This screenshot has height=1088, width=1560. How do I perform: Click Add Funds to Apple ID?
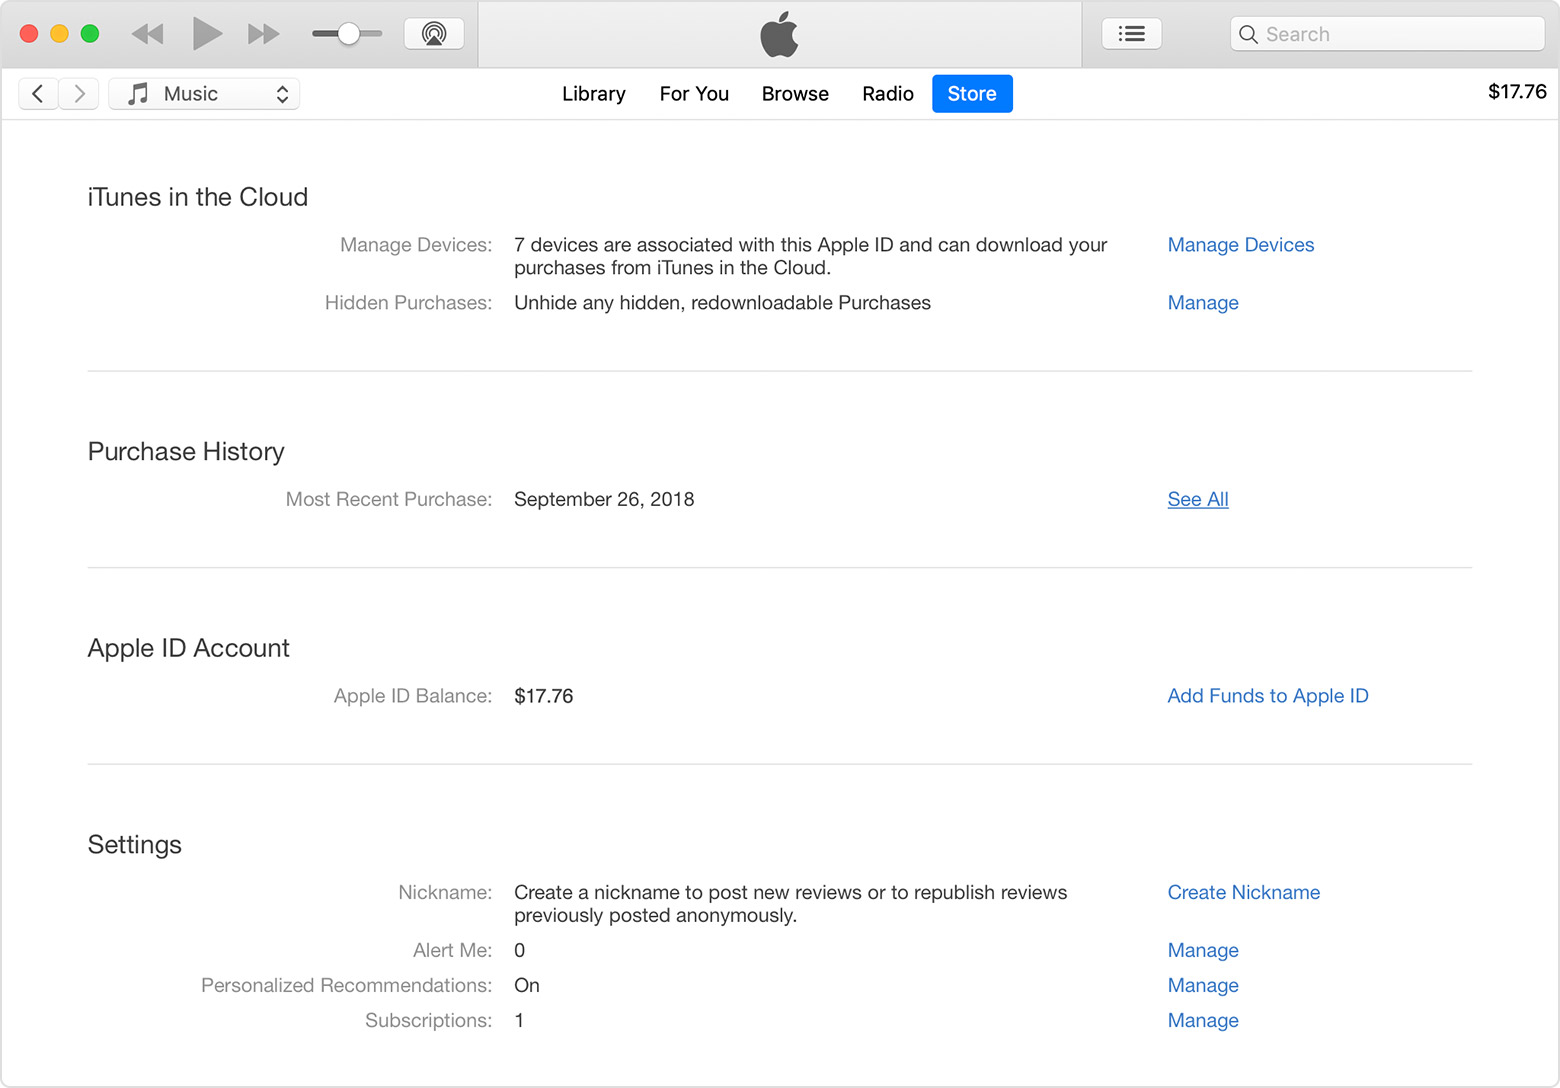click(1268, 696)
